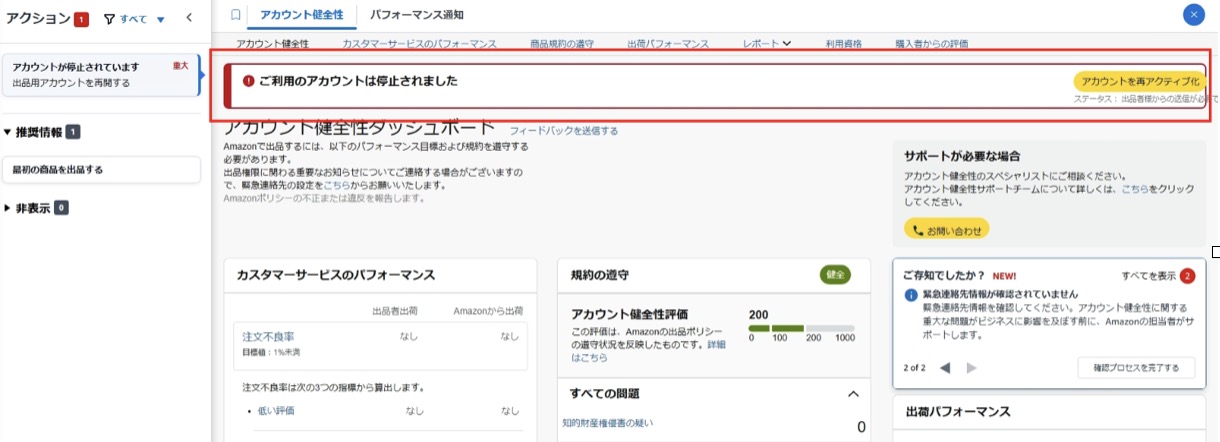Open the 購入者からの評価 sub-navigation item
1220x442 pixels.
[931, 44]
